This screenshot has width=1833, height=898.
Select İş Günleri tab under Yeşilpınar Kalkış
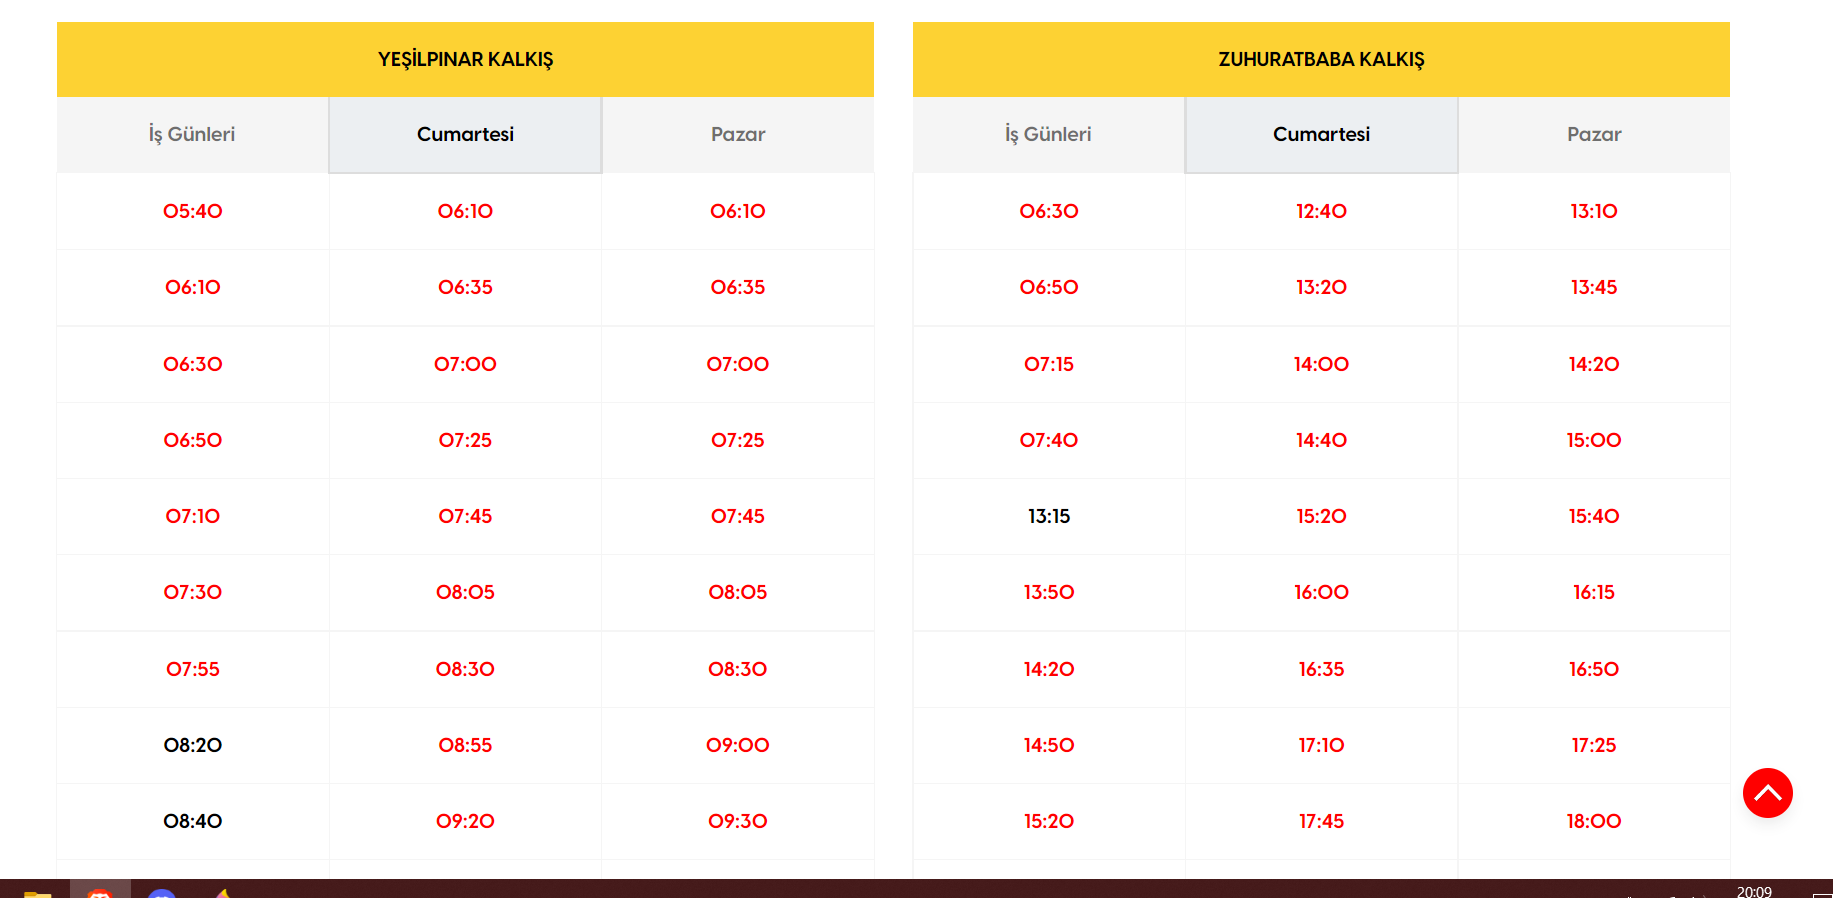192,135
